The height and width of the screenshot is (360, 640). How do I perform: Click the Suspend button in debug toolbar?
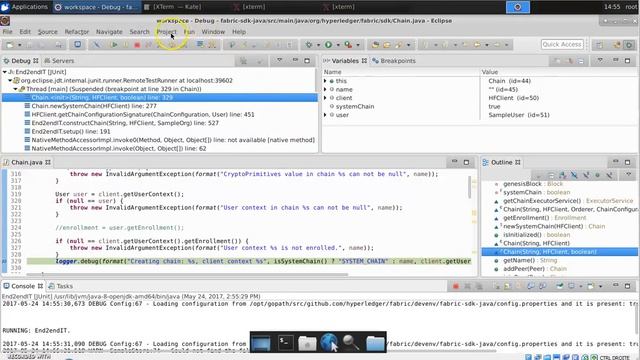tap(126, 44)
